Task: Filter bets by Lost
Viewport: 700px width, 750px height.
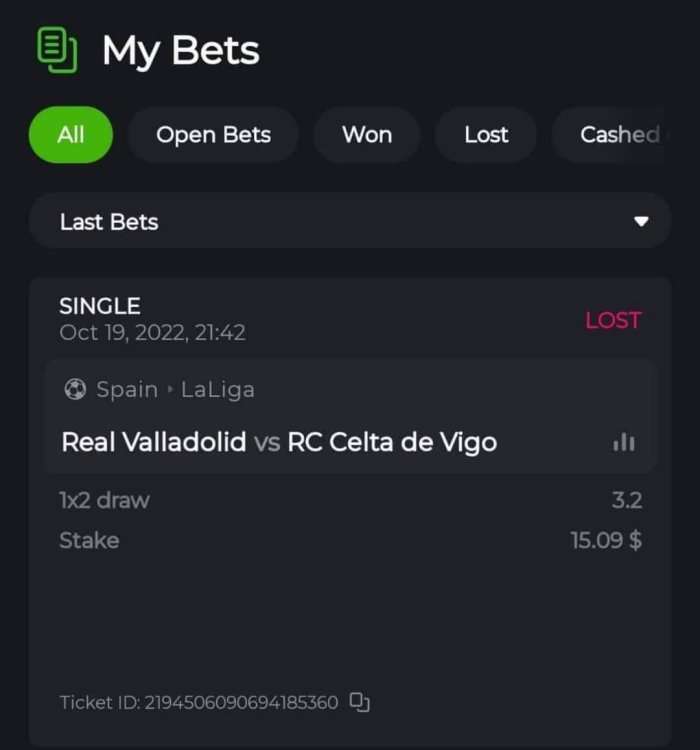Action: (x=486, y=135)
